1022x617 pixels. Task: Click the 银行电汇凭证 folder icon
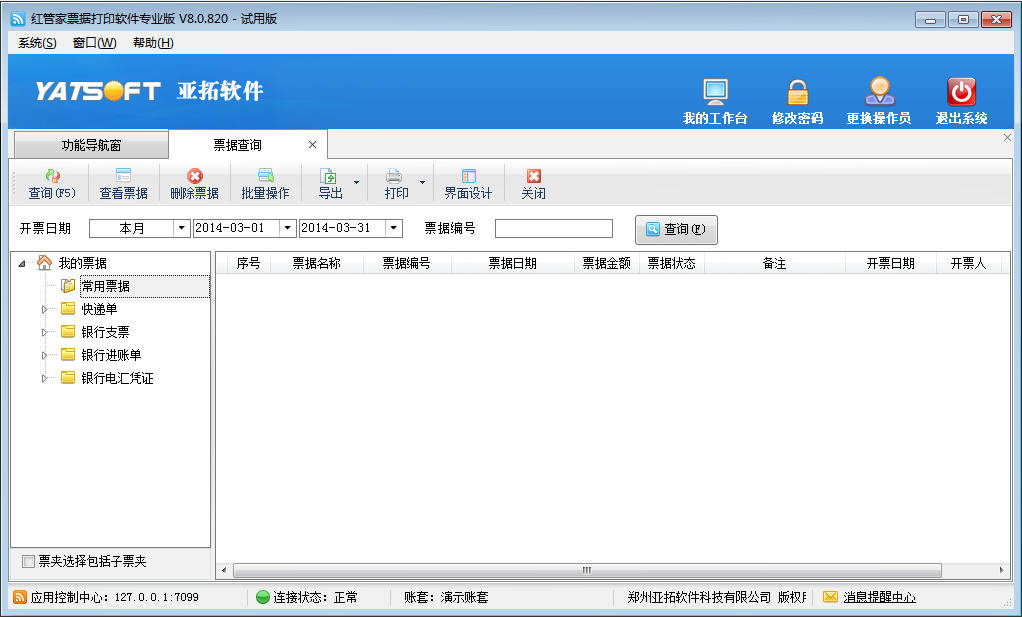tap(68, 377)
